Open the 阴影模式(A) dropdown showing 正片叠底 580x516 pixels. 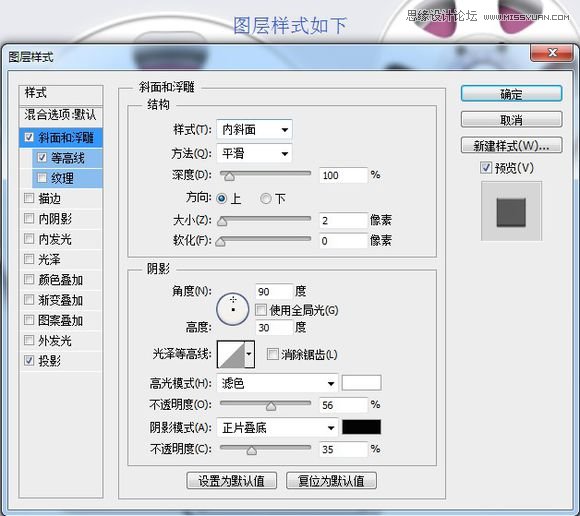coord(277,428)
